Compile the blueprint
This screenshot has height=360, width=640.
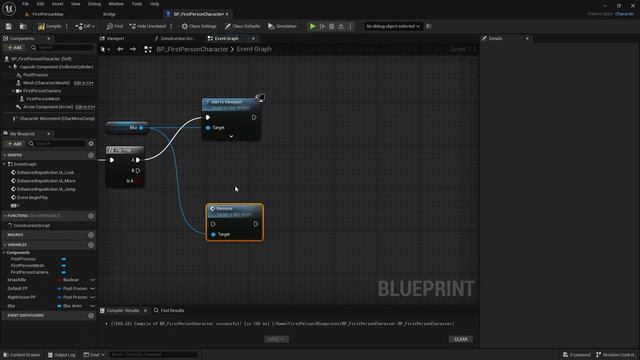[49, 26]
